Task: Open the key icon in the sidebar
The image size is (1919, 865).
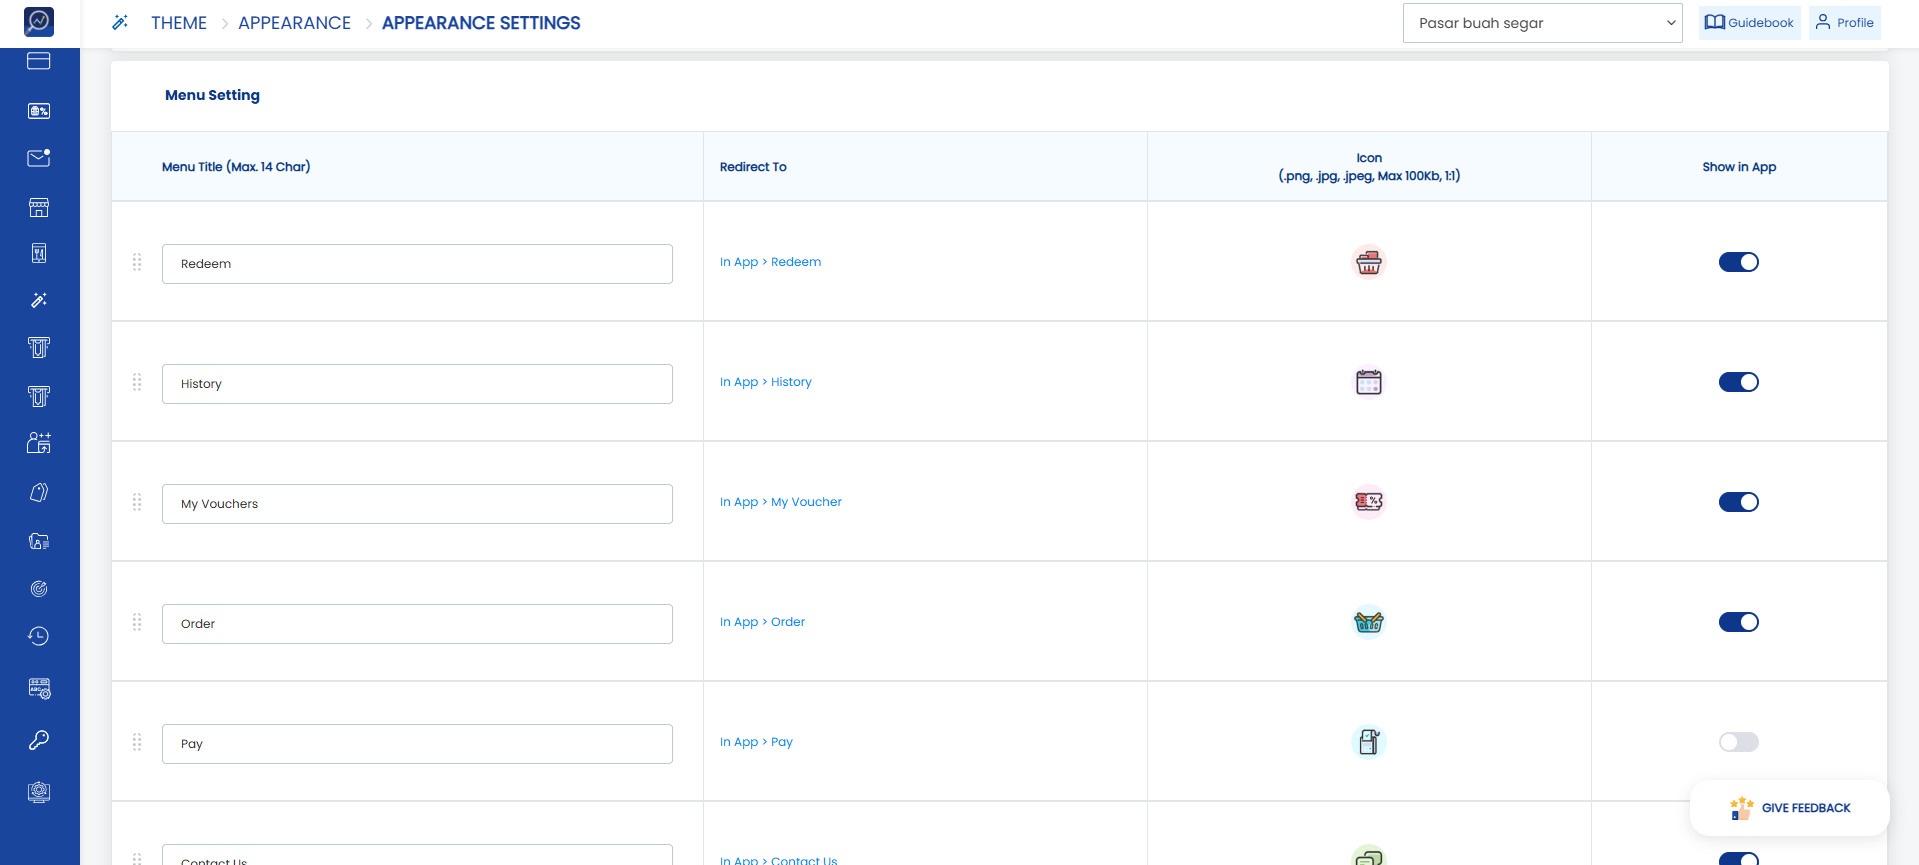Action: click(39, 740)
